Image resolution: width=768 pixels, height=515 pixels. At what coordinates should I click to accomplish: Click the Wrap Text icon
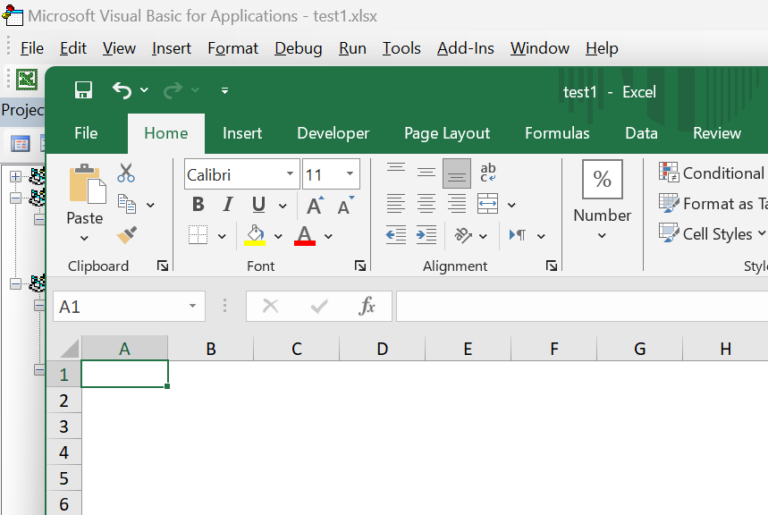coord(488,173)
